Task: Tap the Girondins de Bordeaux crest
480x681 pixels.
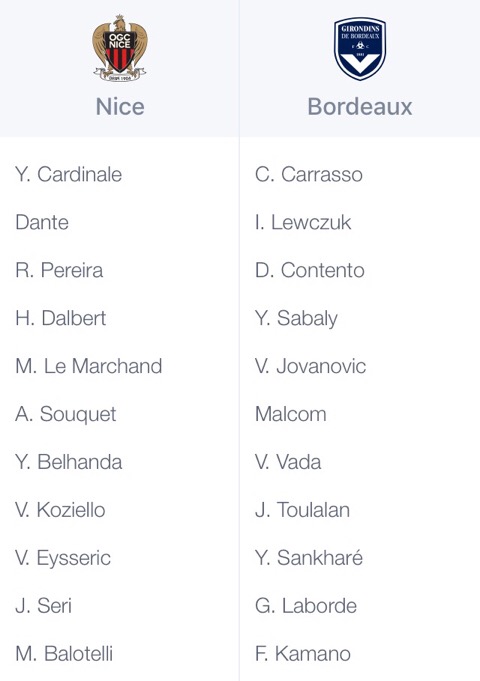Action: click(x=360, y=49)
